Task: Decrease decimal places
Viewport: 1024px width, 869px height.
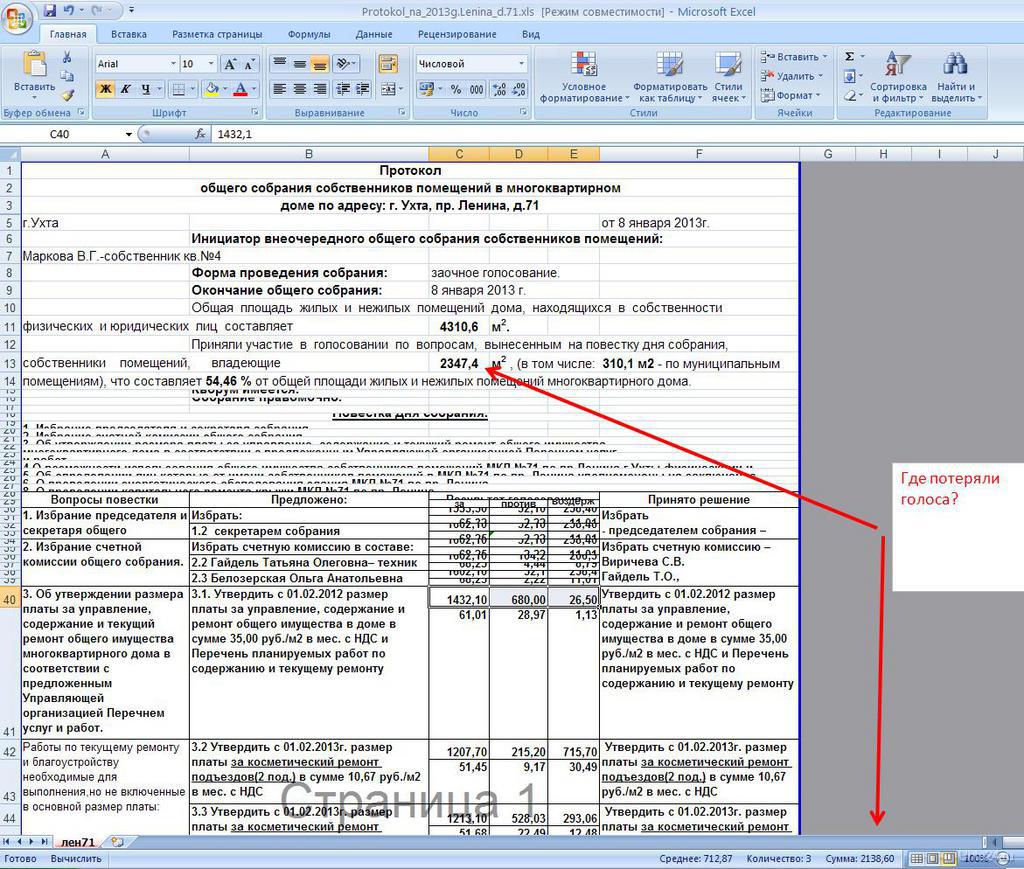Action: [519, 89]
